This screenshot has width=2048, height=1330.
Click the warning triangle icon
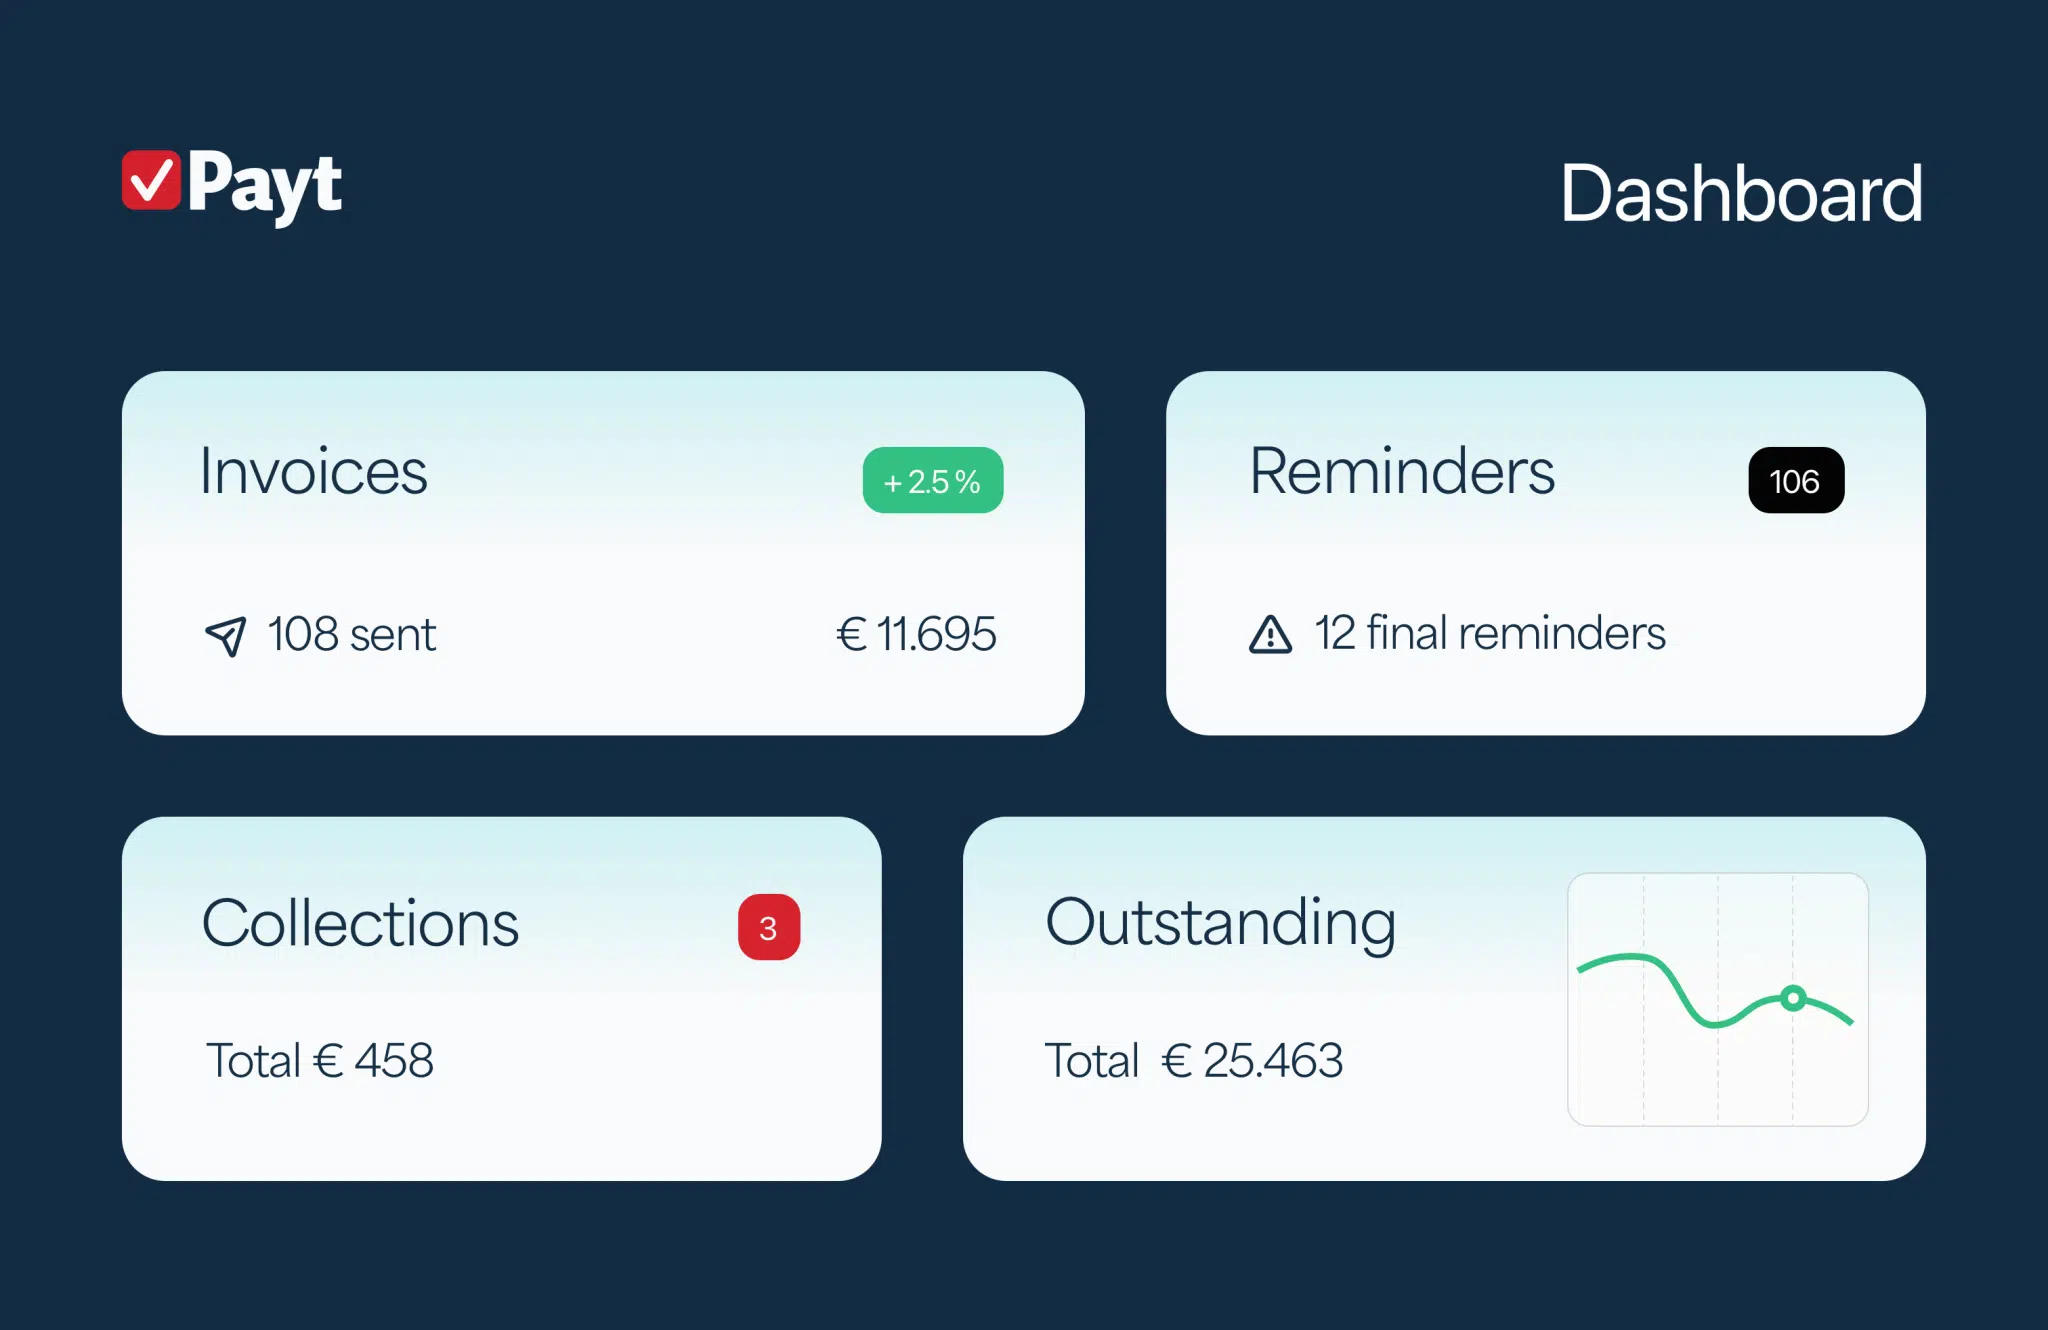point(1270,635)
